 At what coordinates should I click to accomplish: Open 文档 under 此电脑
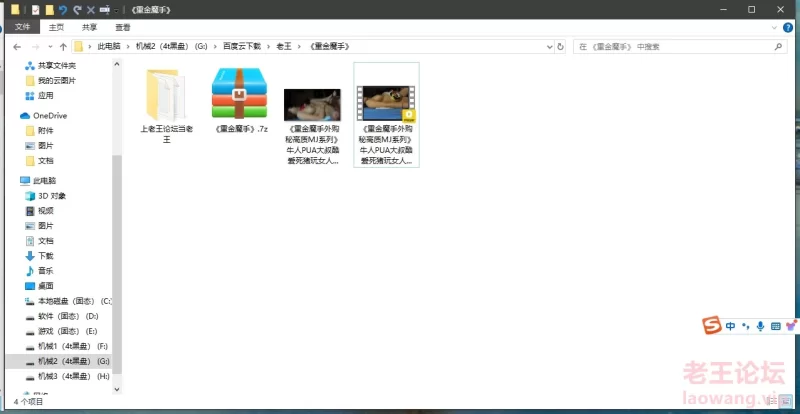[39, 240]
